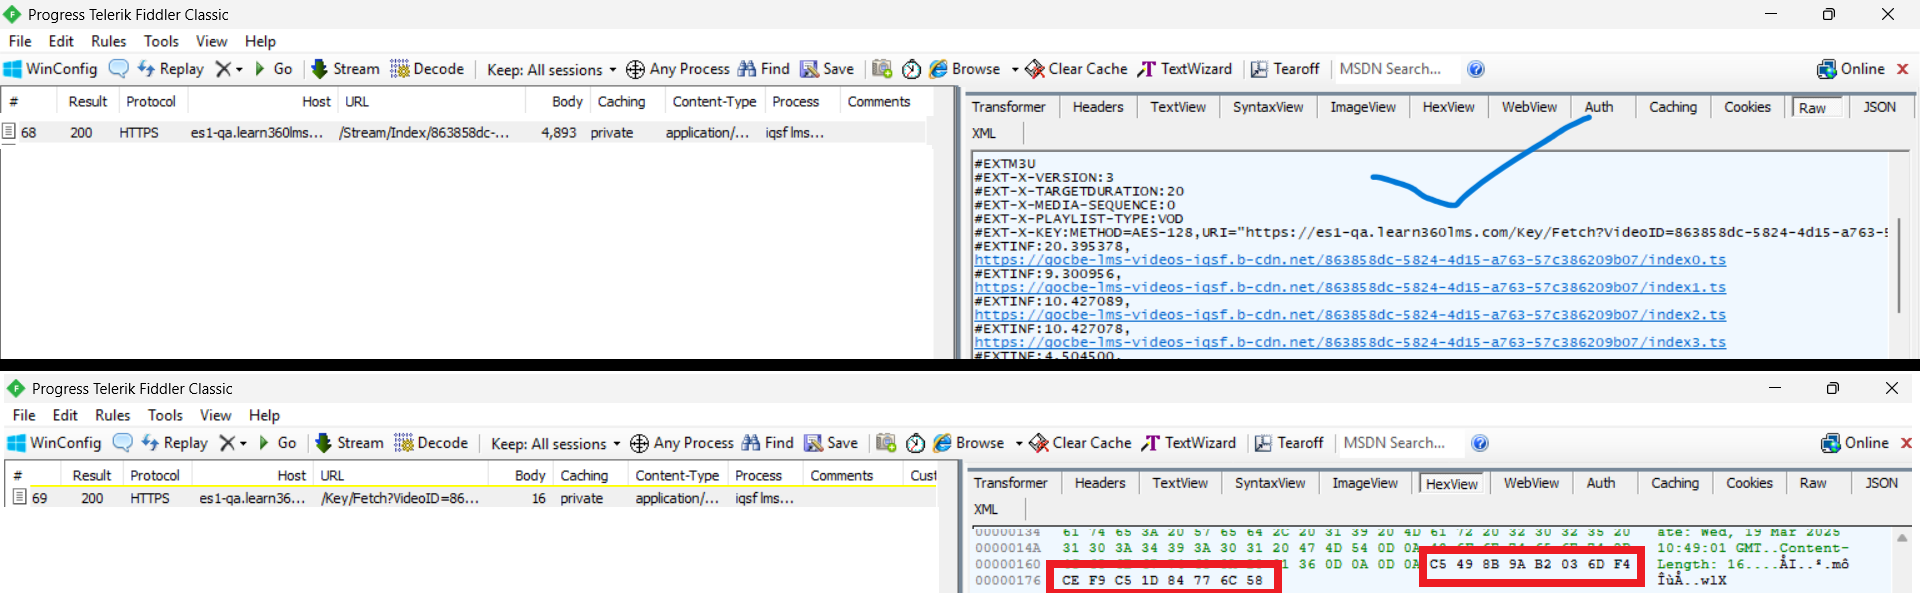Switch to ImageView tab in top window
The image size is (1920, 593).
(1363, 107)
